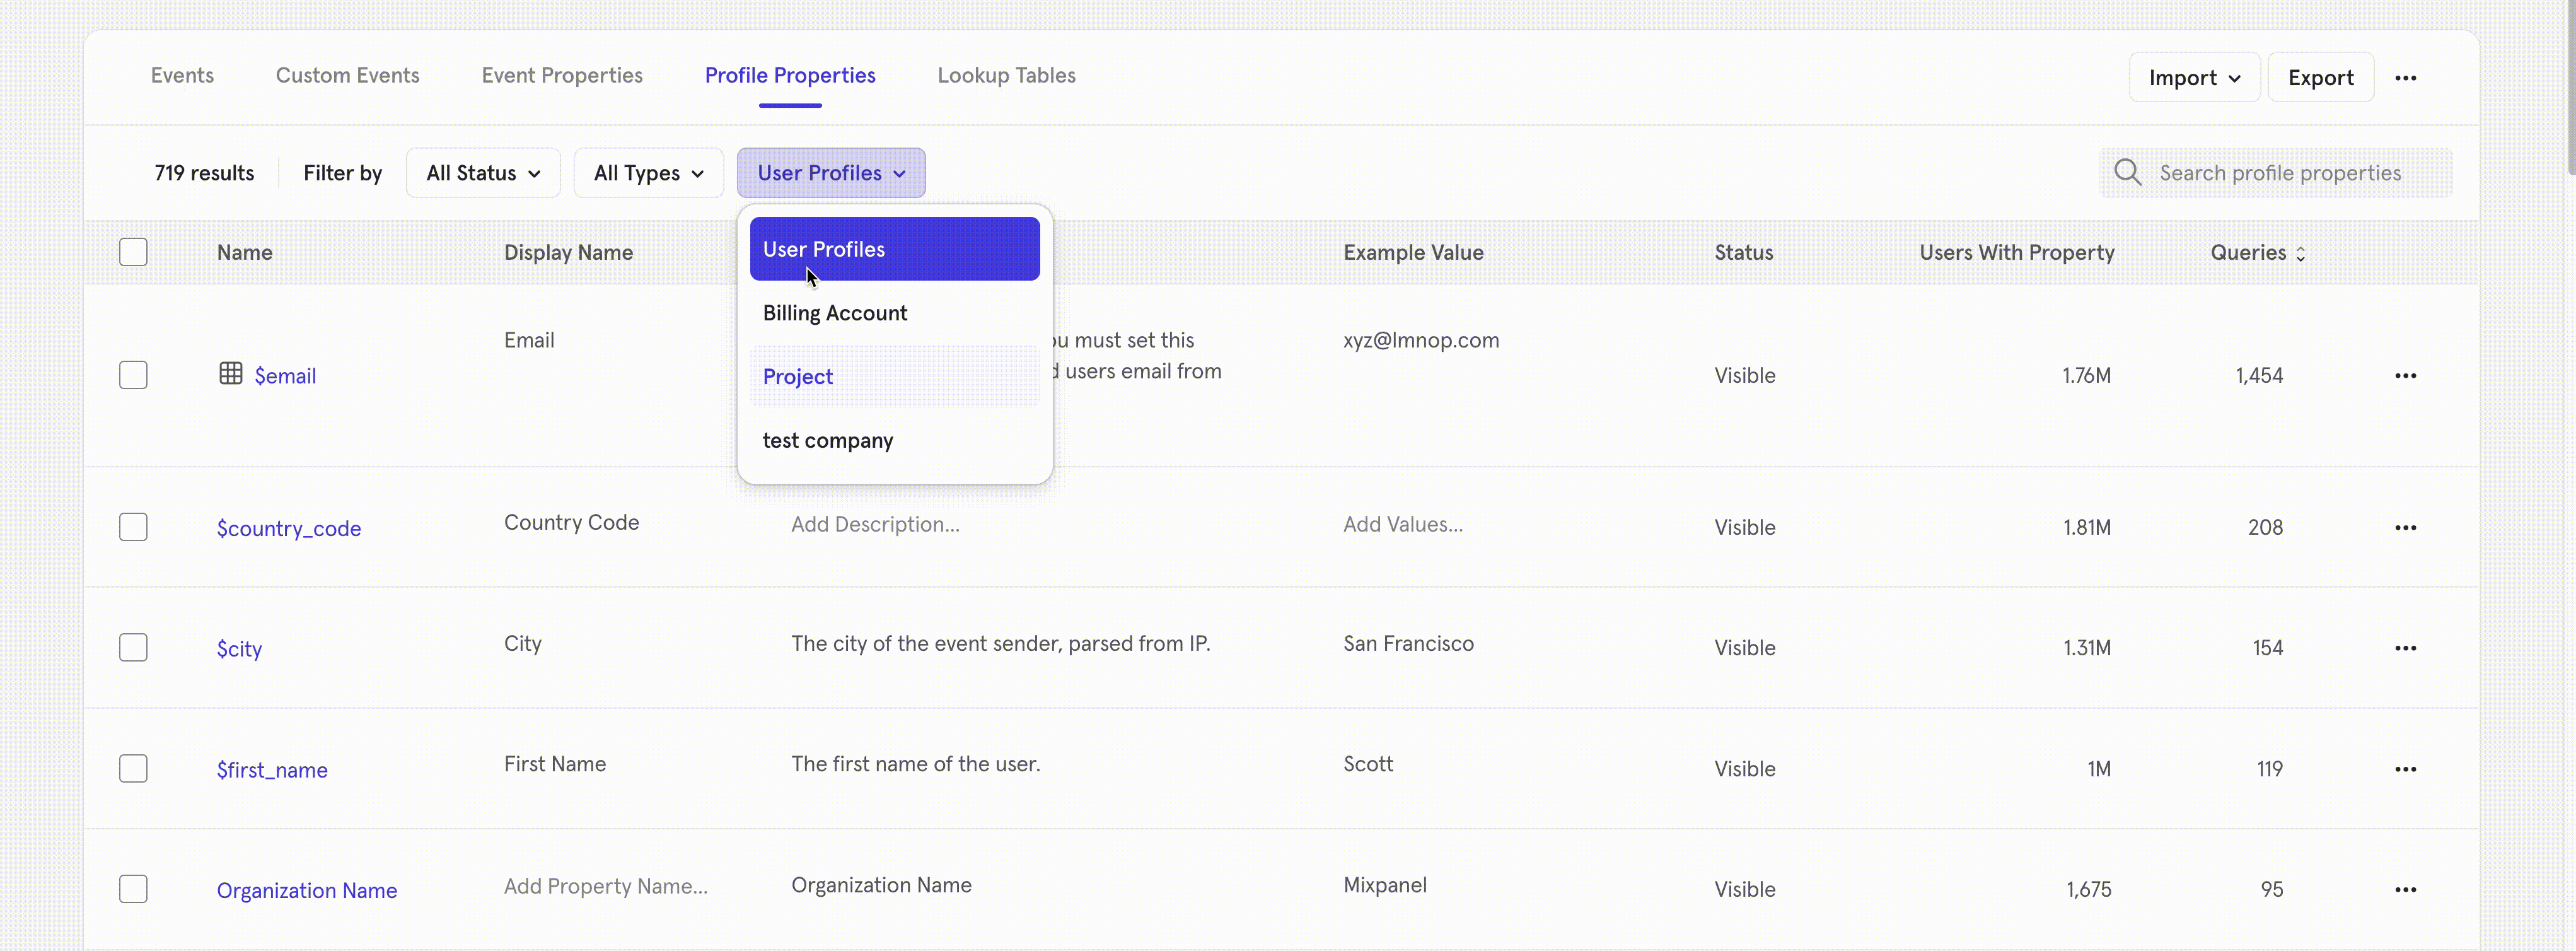Open the three-dot menu for the $country_code row
This screenshot has width=2576, height=951.
[x=2405, y=528]
